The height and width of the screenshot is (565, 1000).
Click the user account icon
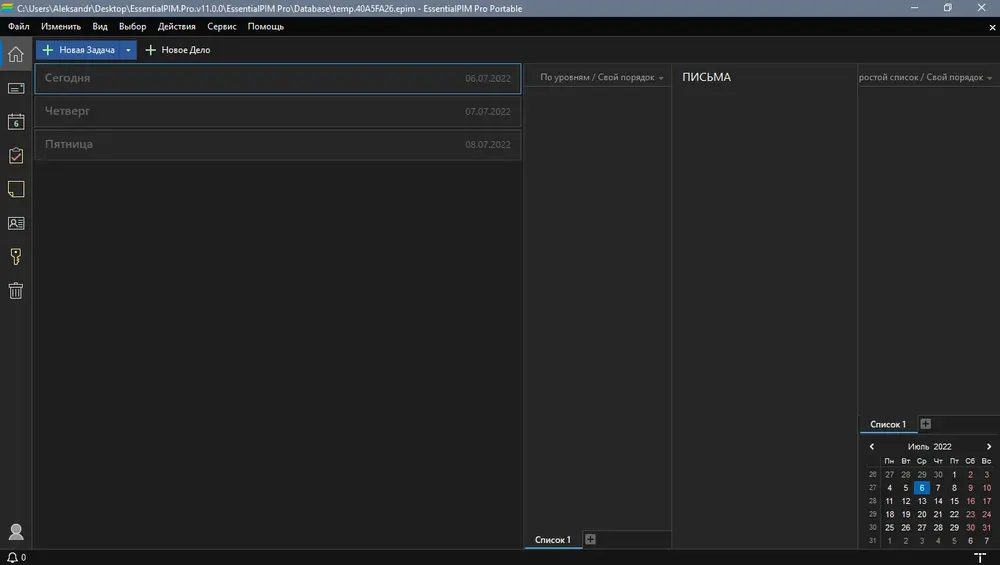pyautogui.click(x=16, y=531)
